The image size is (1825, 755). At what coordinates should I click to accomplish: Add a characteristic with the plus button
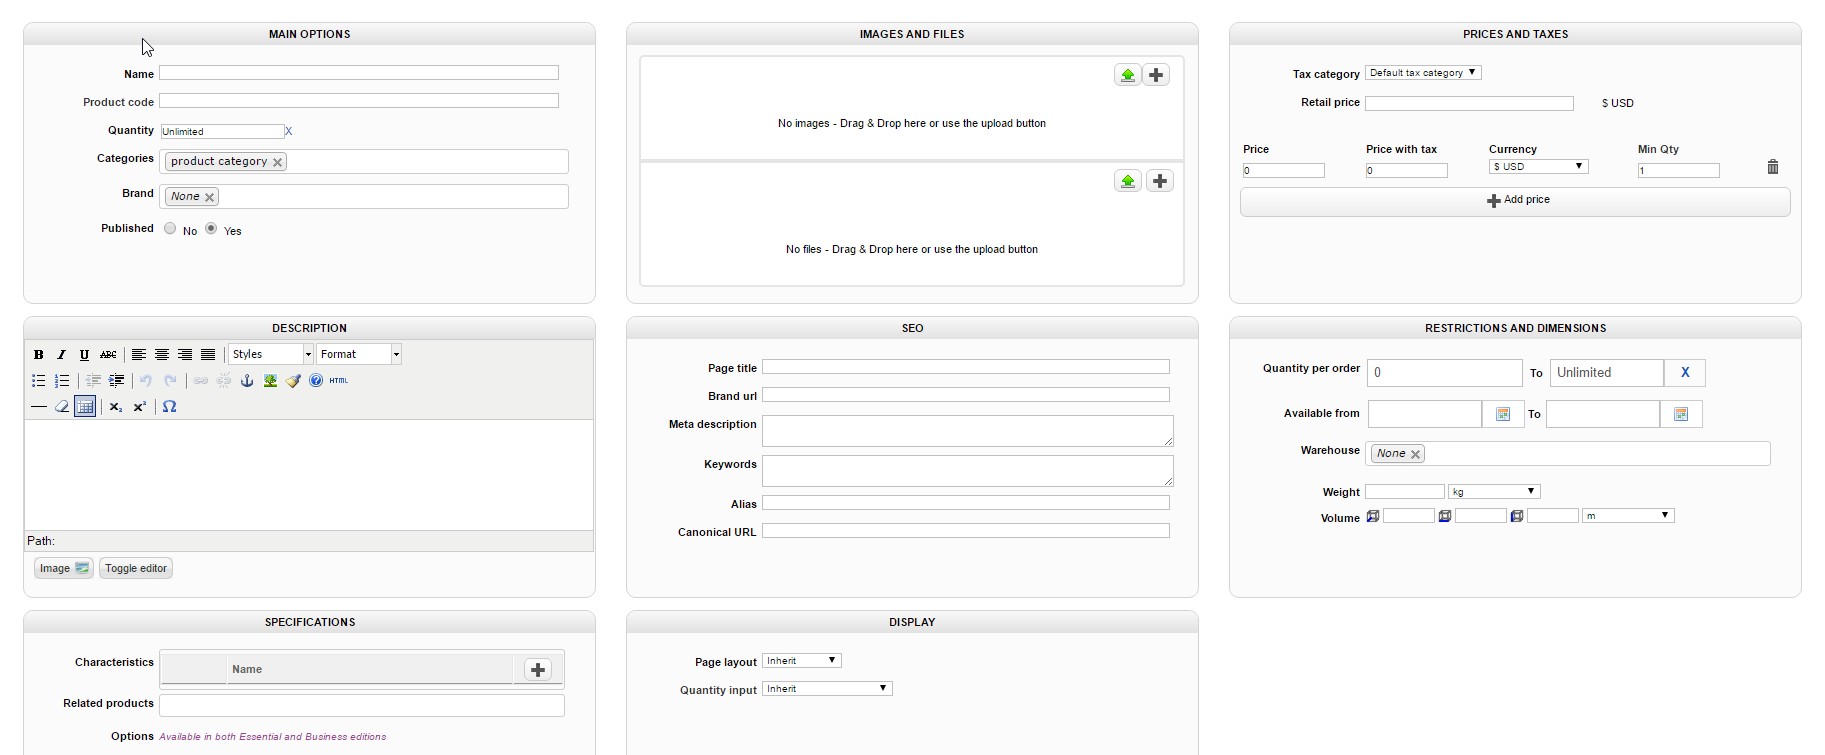click(x=538, y=670)
